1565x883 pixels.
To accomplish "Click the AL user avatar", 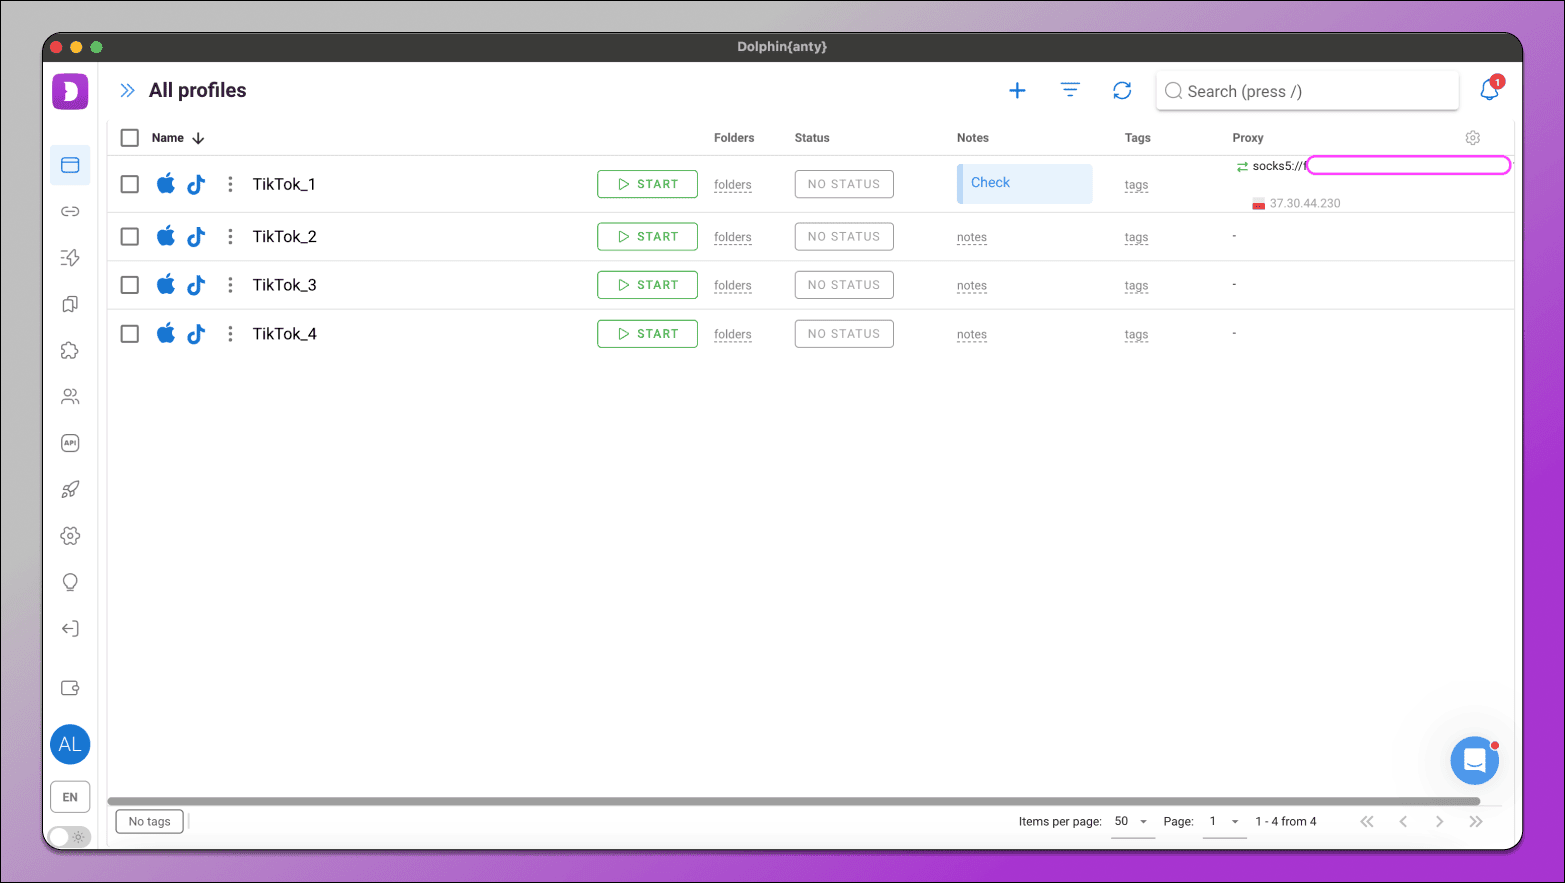I will click(x=70, y=744).
